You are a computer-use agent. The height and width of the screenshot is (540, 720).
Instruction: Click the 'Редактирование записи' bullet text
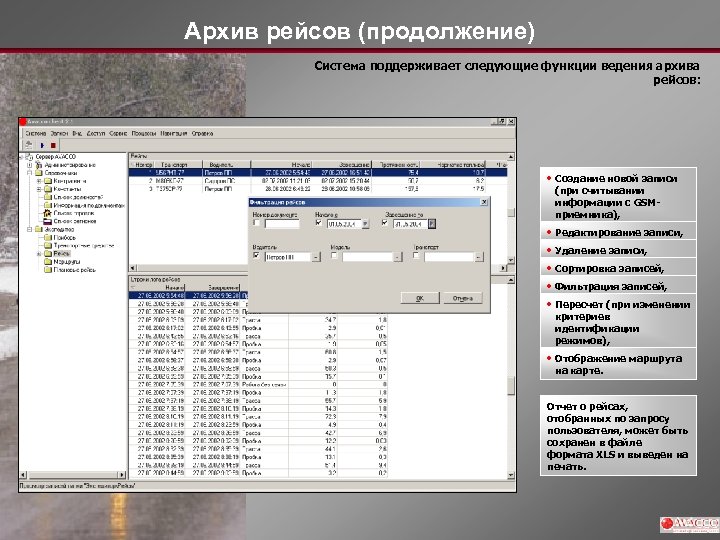pos(619,233)
